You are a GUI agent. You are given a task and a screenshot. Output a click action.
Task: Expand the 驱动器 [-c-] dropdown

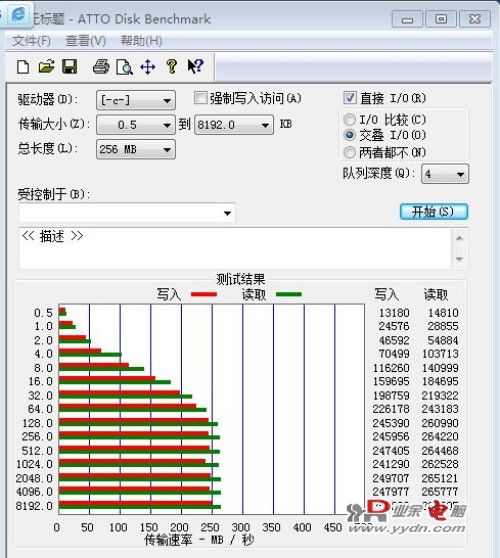coord(136,100)
